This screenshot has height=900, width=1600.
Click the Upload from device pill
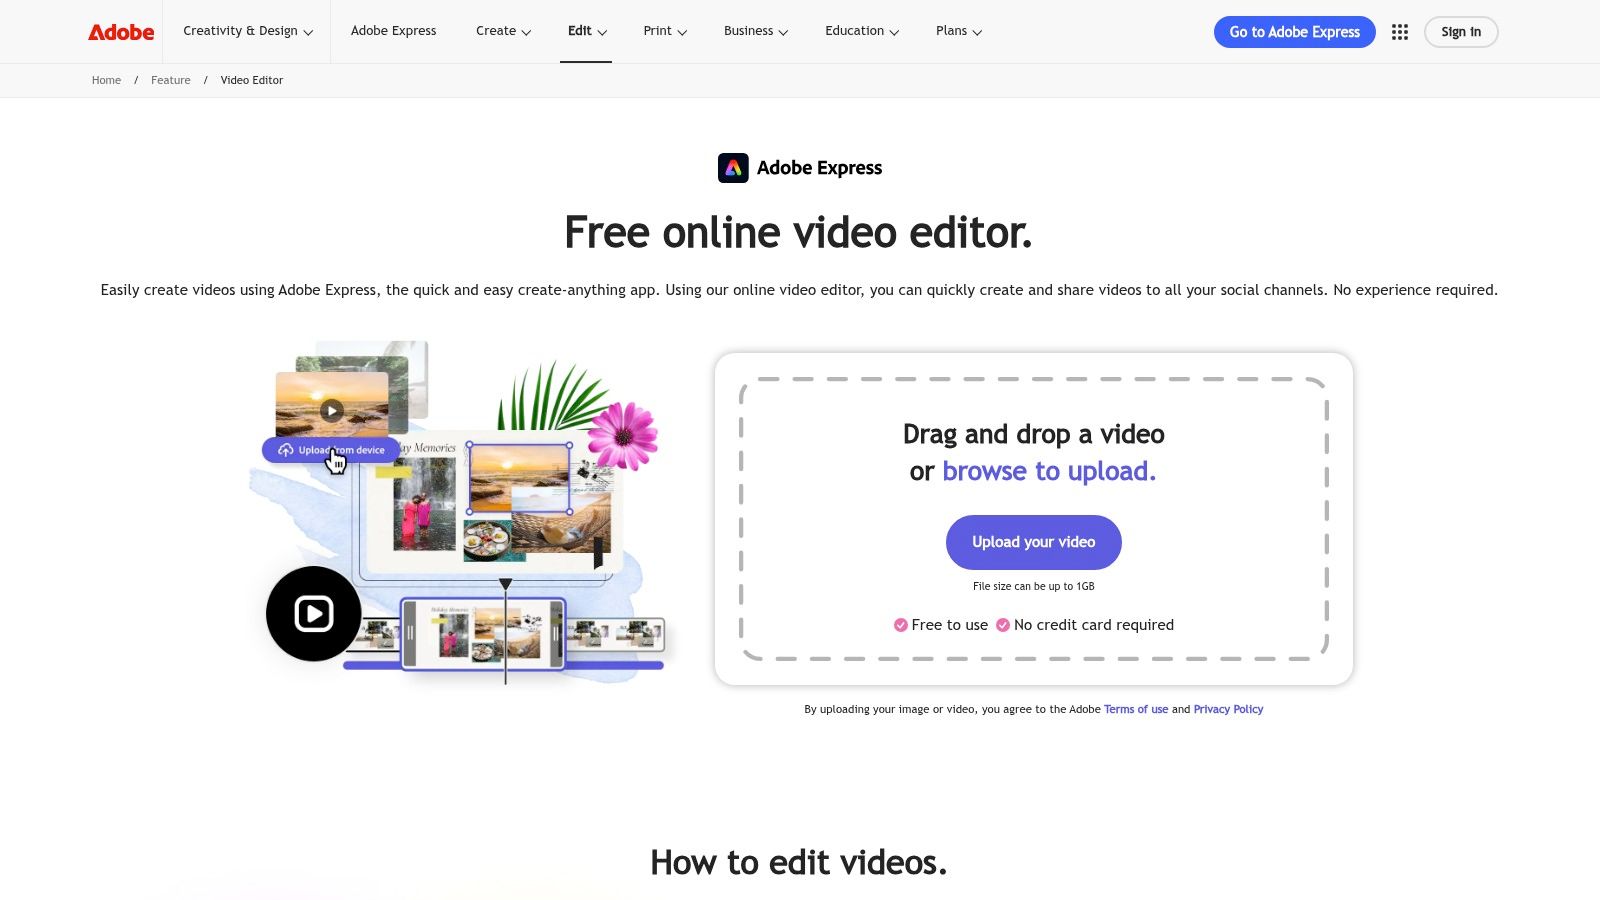click(331, 450)
